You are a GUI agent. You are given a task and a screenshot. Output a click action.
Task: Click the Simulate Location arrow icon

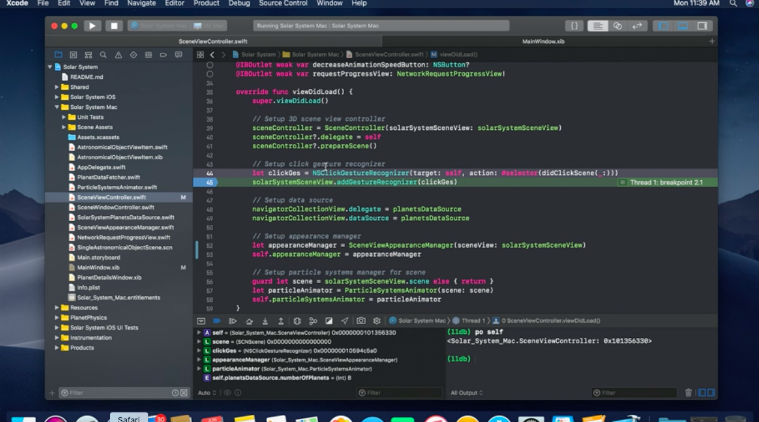(344, 321)
